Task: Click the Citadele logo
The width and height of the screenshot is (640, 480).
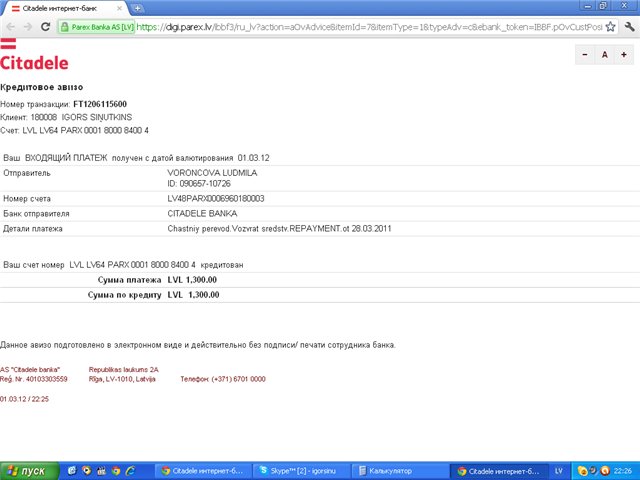Action: pyautogui.click(x=34, y=56)
